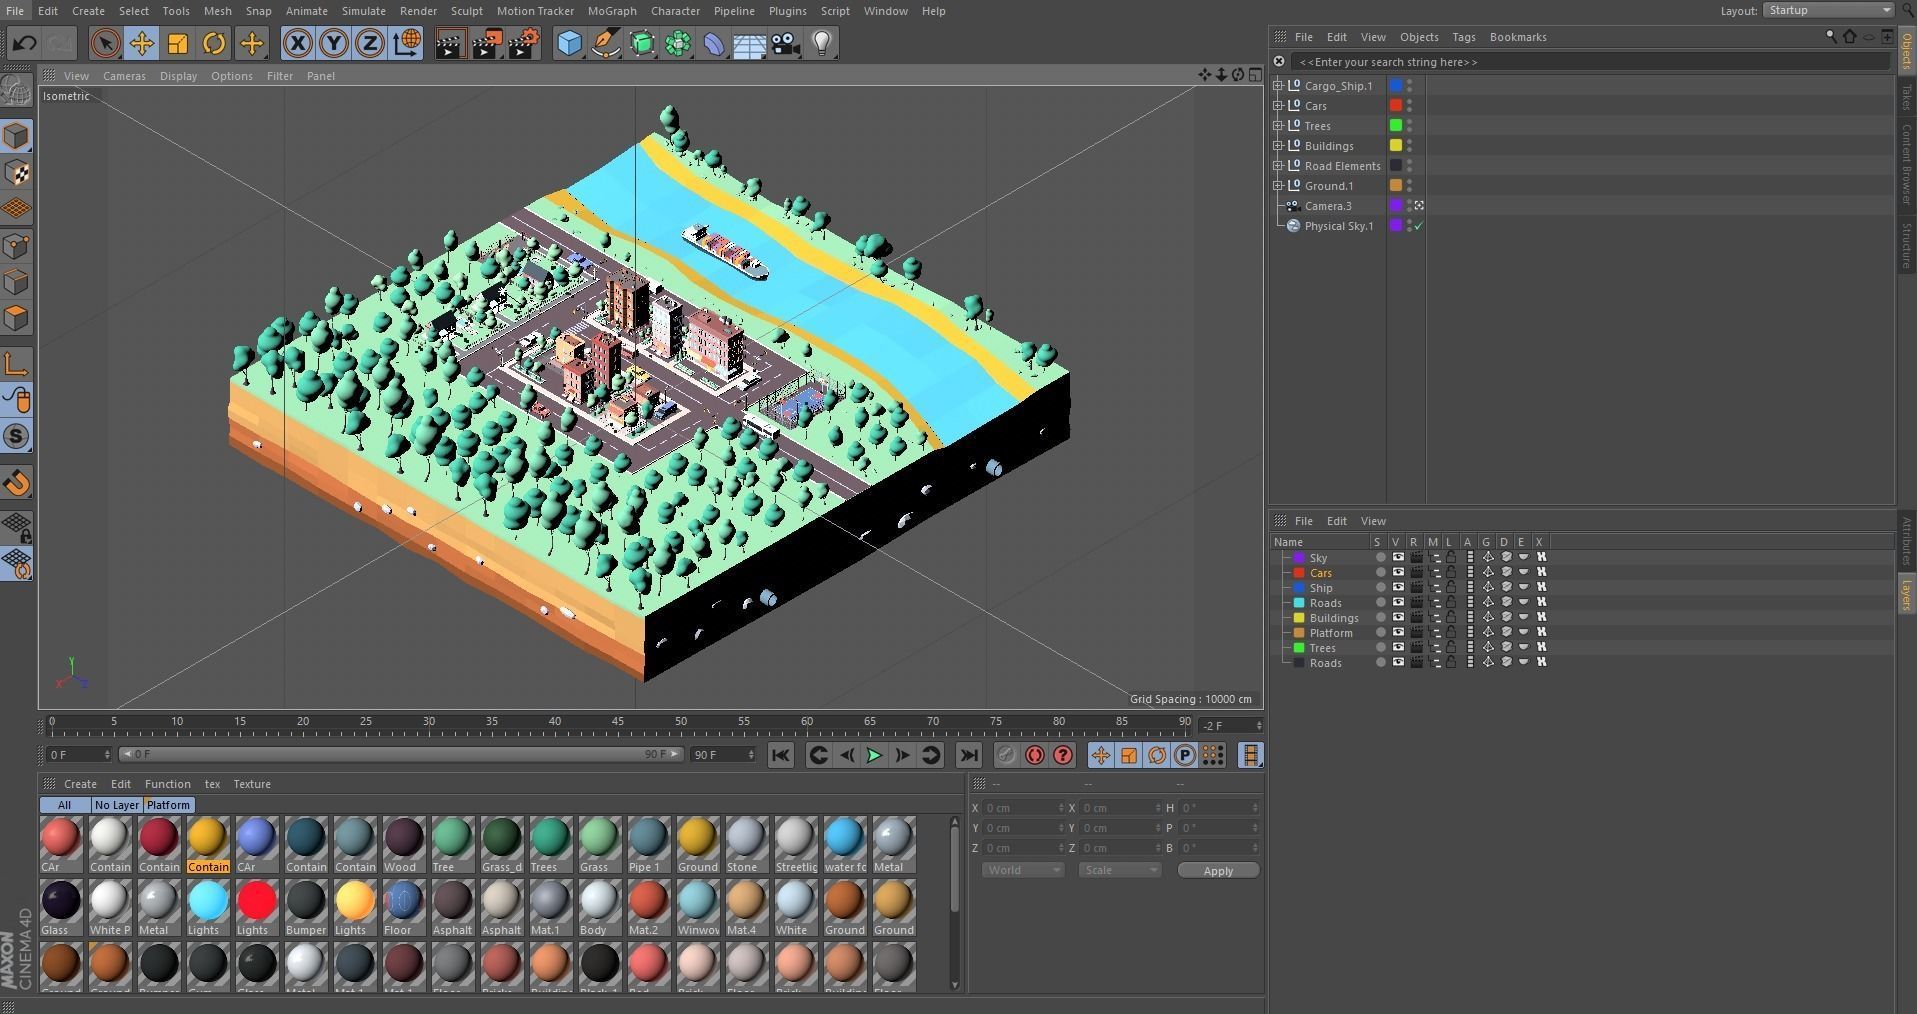Enable the Snap magnet tool
Image resolution: width=1917 pixels, height=1014 pixels.
pyautogui.click(x=17, y=483)
